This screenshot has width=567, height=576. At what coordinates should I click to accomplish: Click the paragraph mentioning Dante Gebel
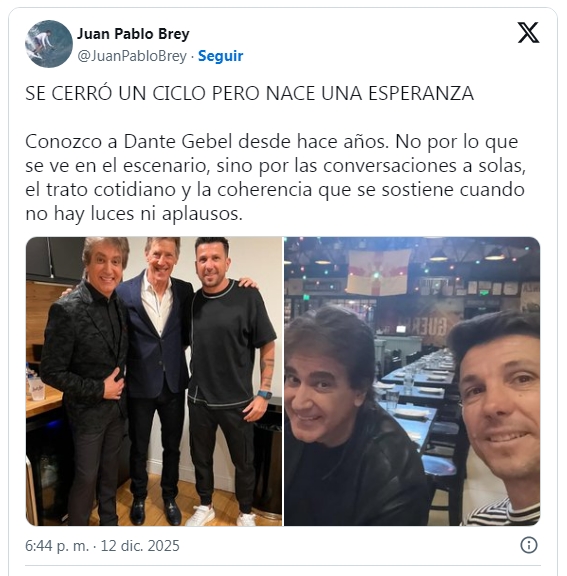tap(275, 177)
